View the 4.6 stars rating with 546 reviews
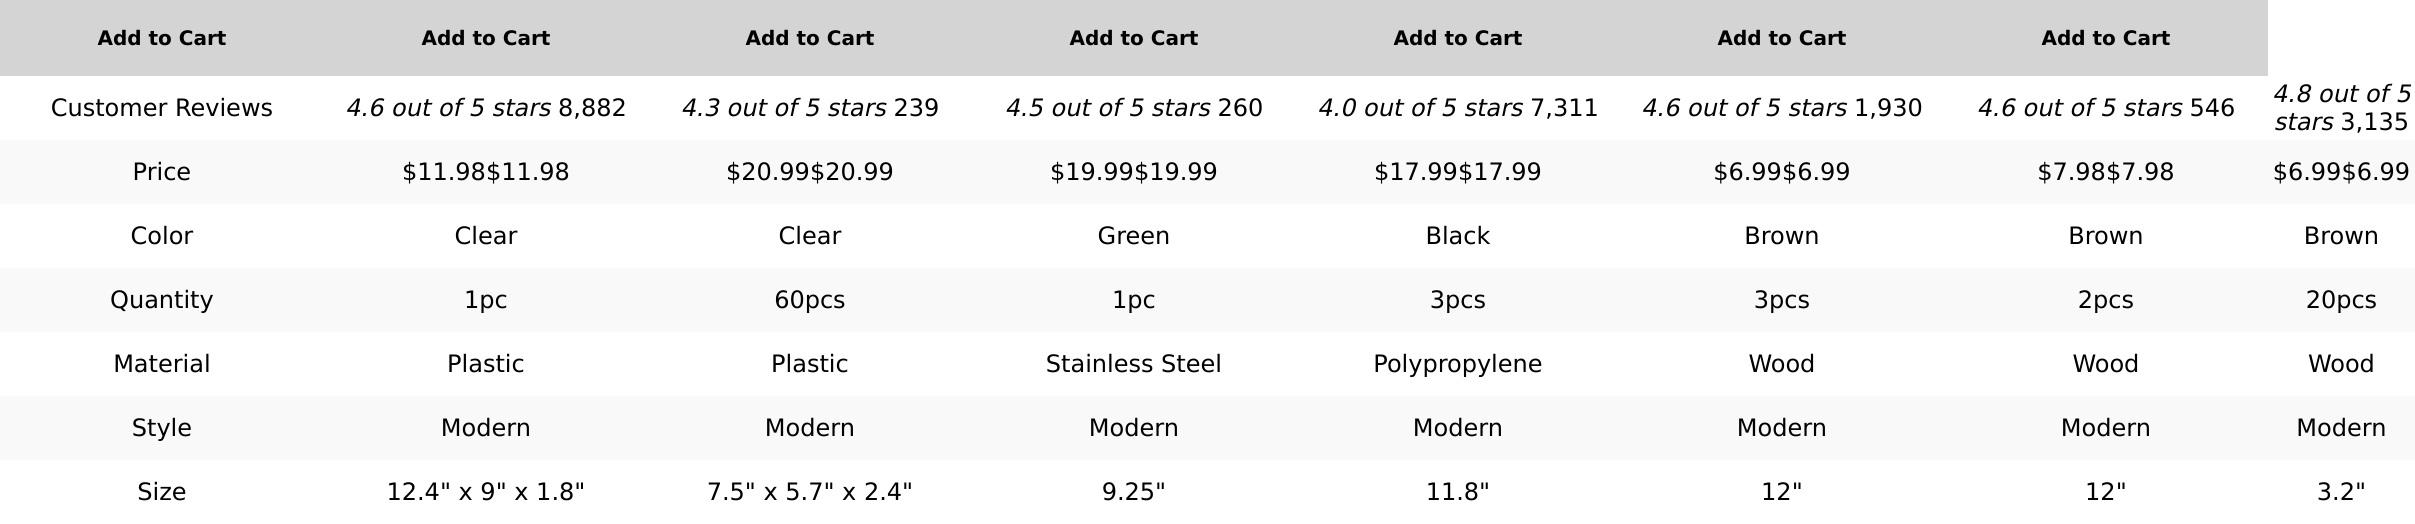The width and height of the screenshot is (2415, 524). 2106,108
